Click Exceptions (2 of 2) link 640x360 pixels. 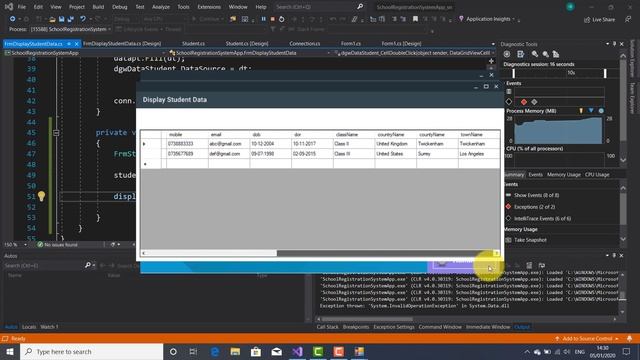point(534,207)
